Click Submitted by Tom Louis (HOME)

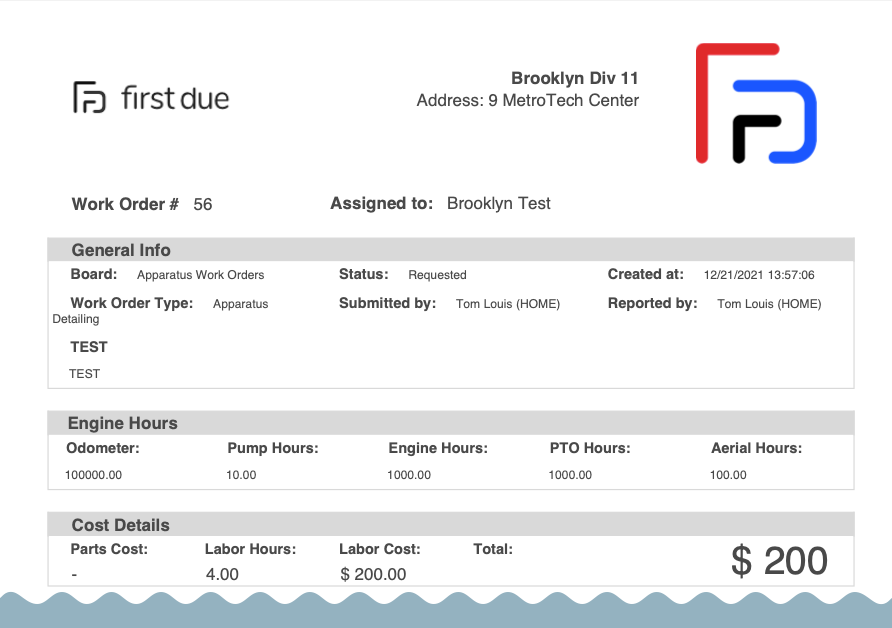tap(507, 304)
